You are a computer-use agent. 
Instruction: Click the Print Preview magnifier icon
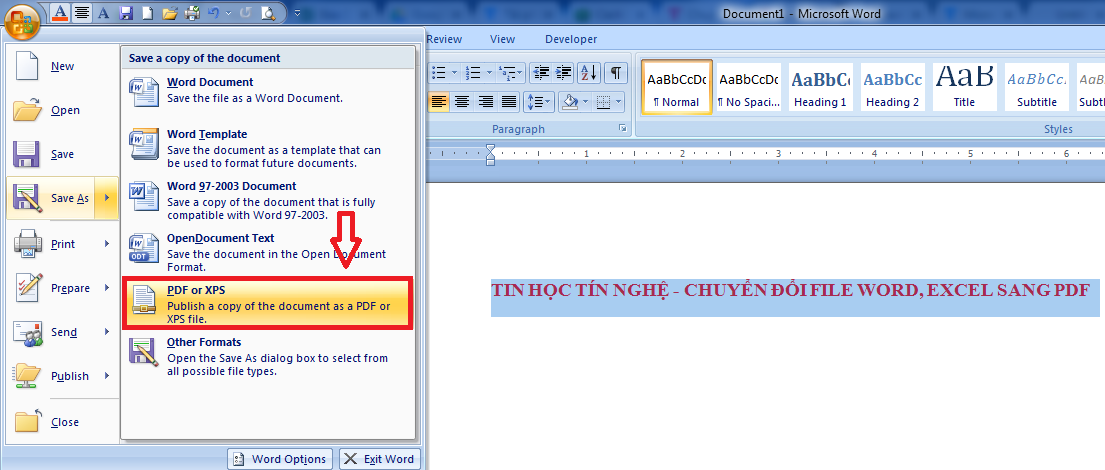click(x=268, y=13)
